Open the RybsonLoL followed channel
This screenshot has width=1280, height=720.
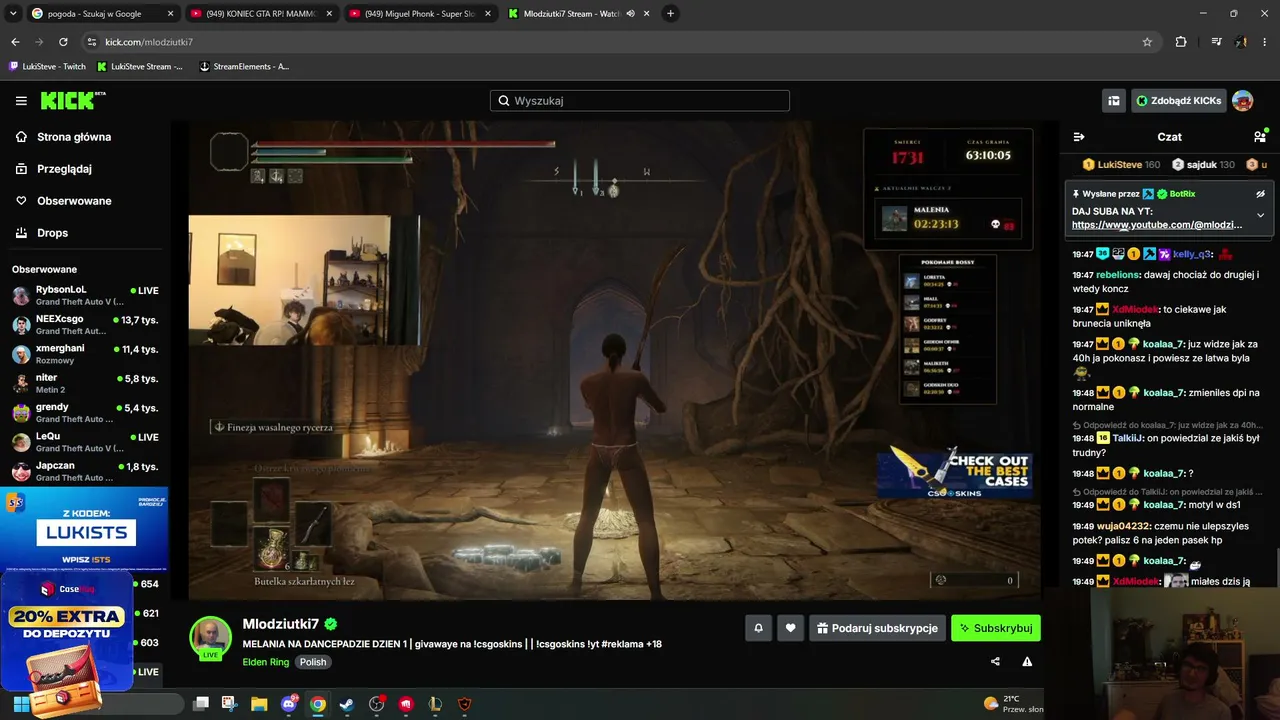[x=84, y=295]
